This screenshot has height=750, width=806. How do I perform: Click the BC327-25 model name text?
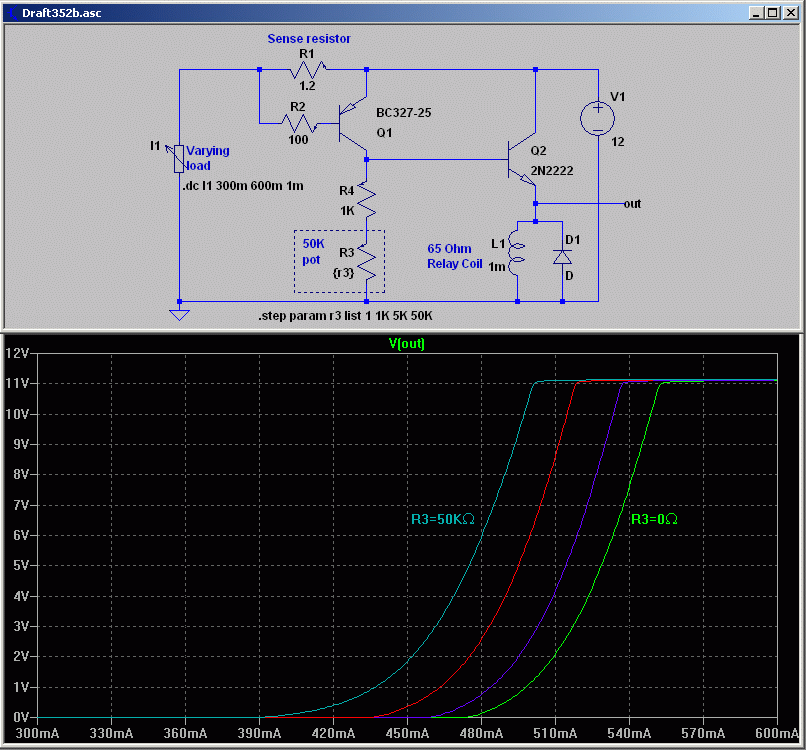[x=404, y=113]
